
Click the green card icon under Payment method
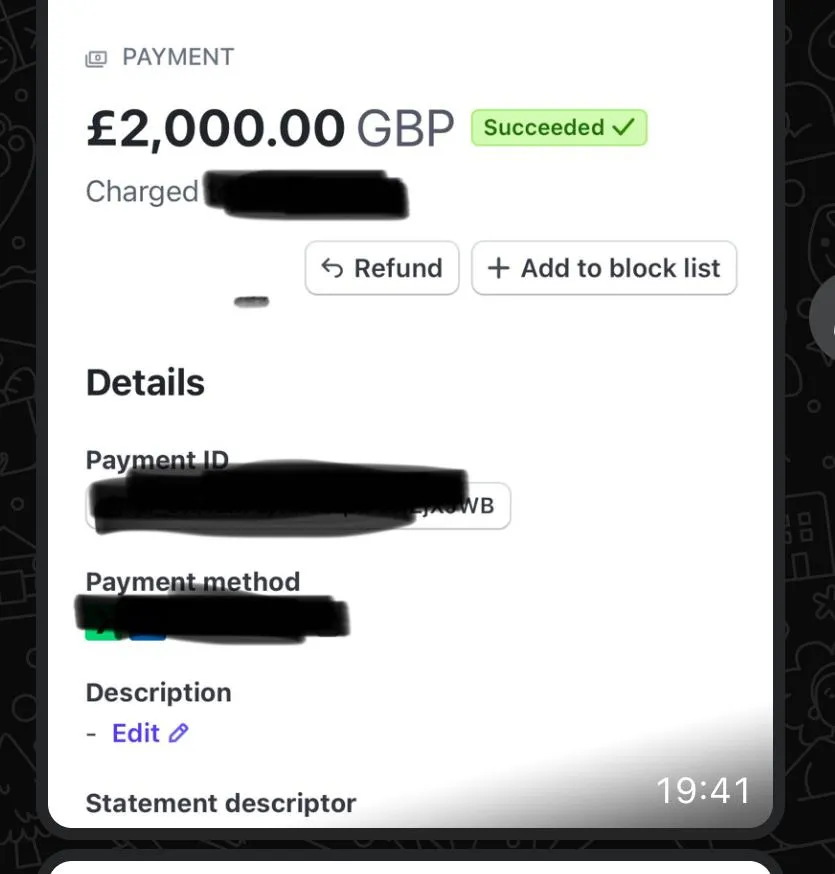click(100, 633)
